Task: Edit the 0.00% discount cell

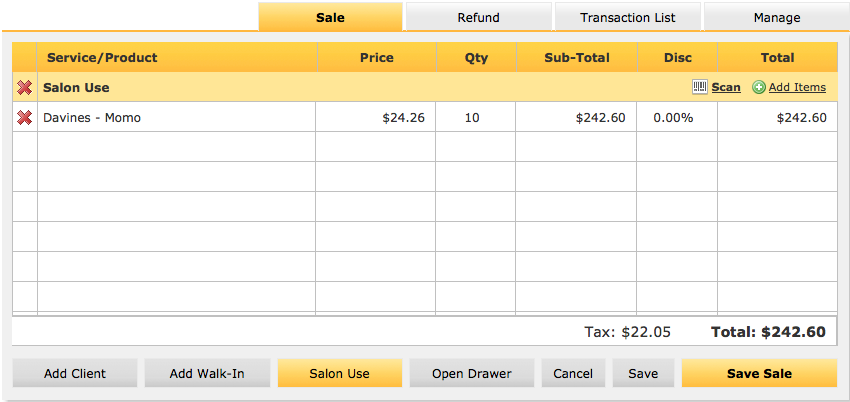Action: [x=677, y=117]
